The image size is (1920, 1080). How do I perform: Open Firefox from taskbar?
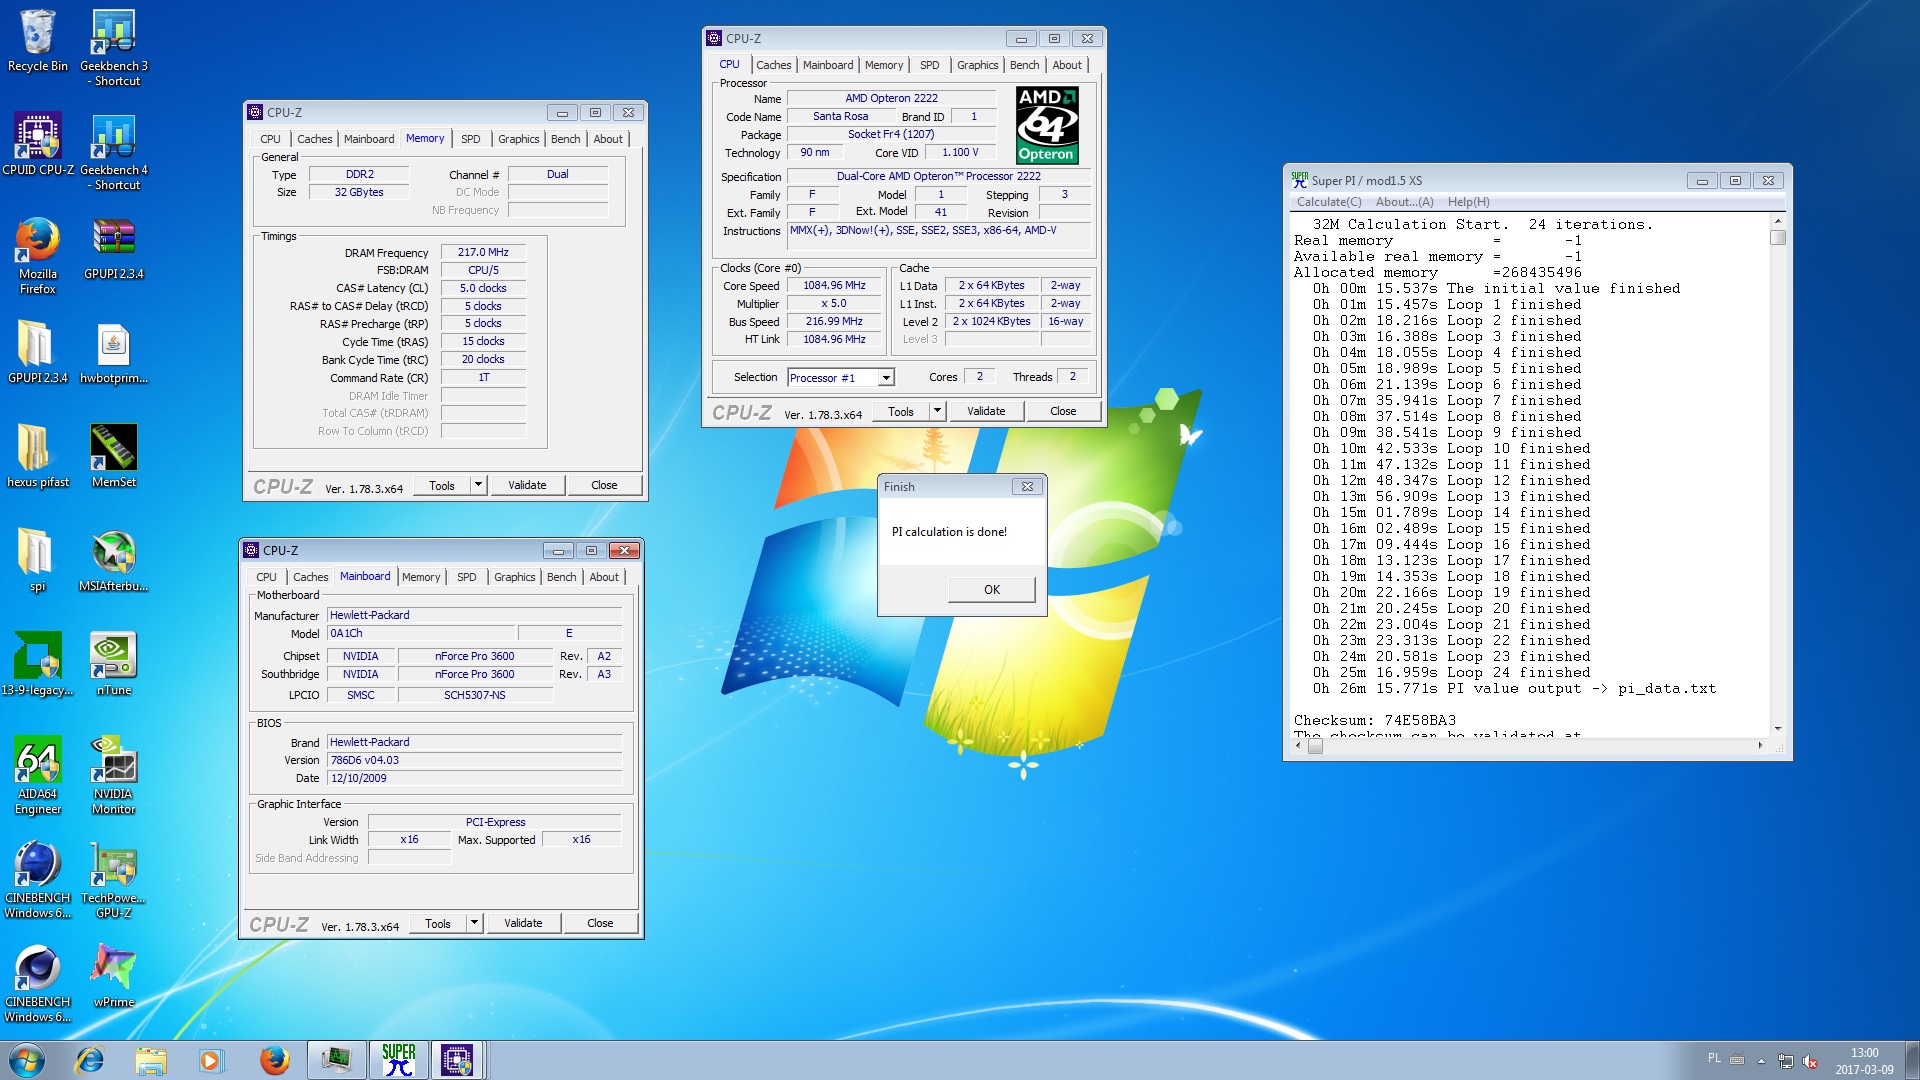click(274, 1060)
